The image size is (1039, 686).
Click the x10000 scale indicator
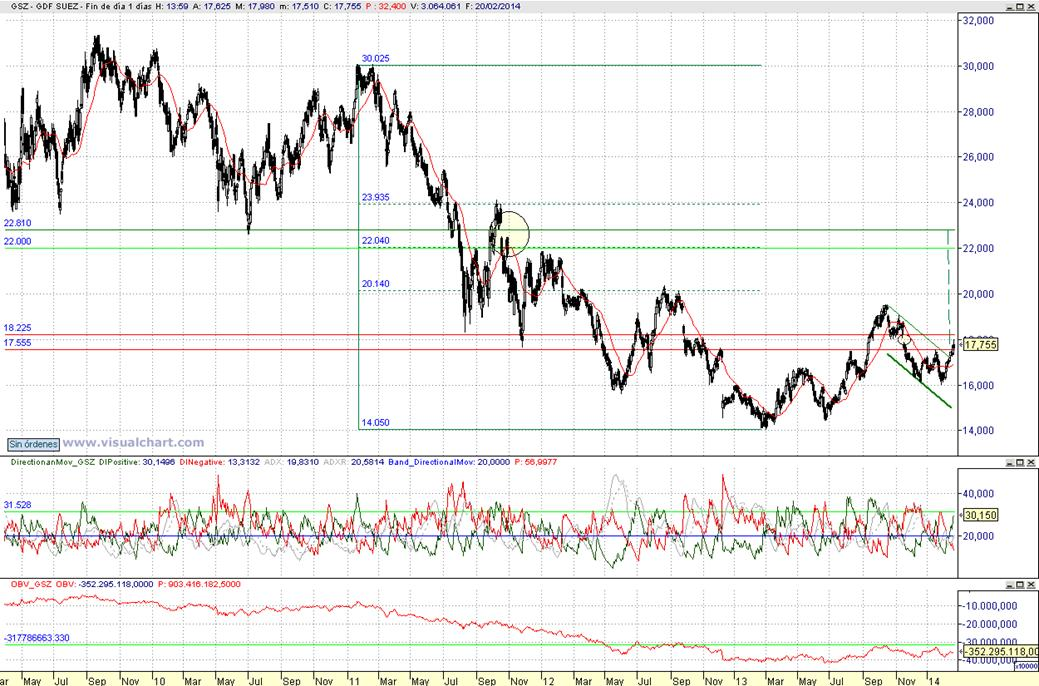(1026, 665)
